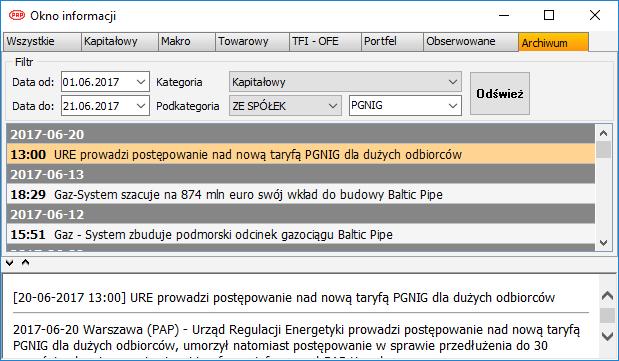The width and height of the screenshot is (619, 361).
Task: Click the PAP logo icon in title bar
Action: coord(17,15)
